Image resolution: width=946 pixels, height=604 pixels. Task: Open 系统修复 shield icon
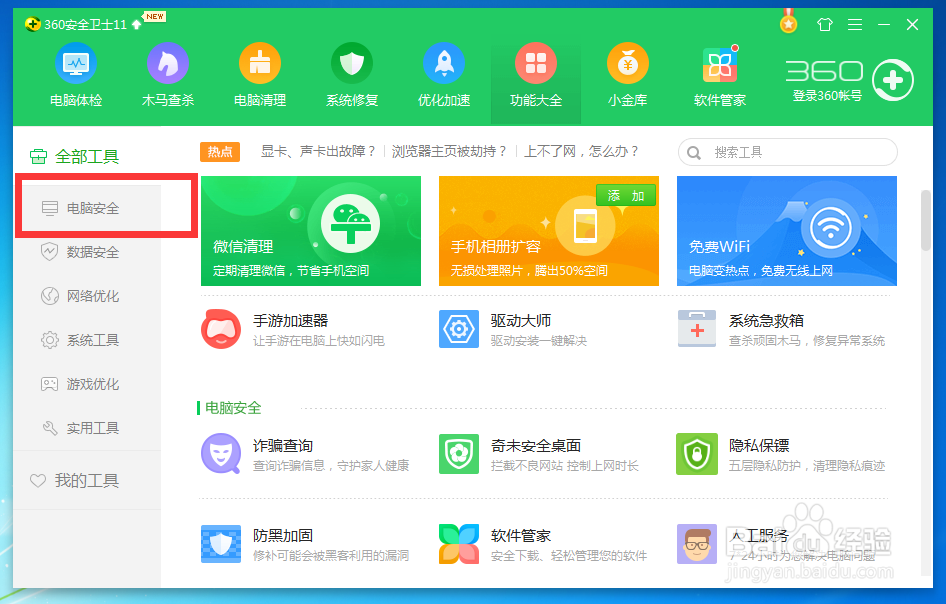352,63
